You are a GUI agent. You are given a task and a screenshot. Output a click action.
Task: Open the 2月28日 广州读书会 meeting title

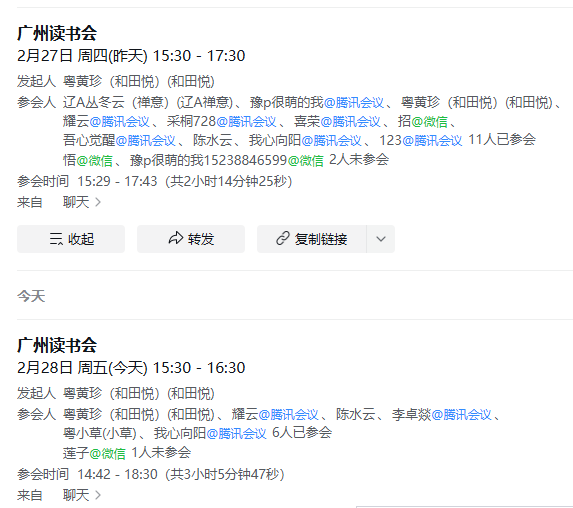(57, 345)
